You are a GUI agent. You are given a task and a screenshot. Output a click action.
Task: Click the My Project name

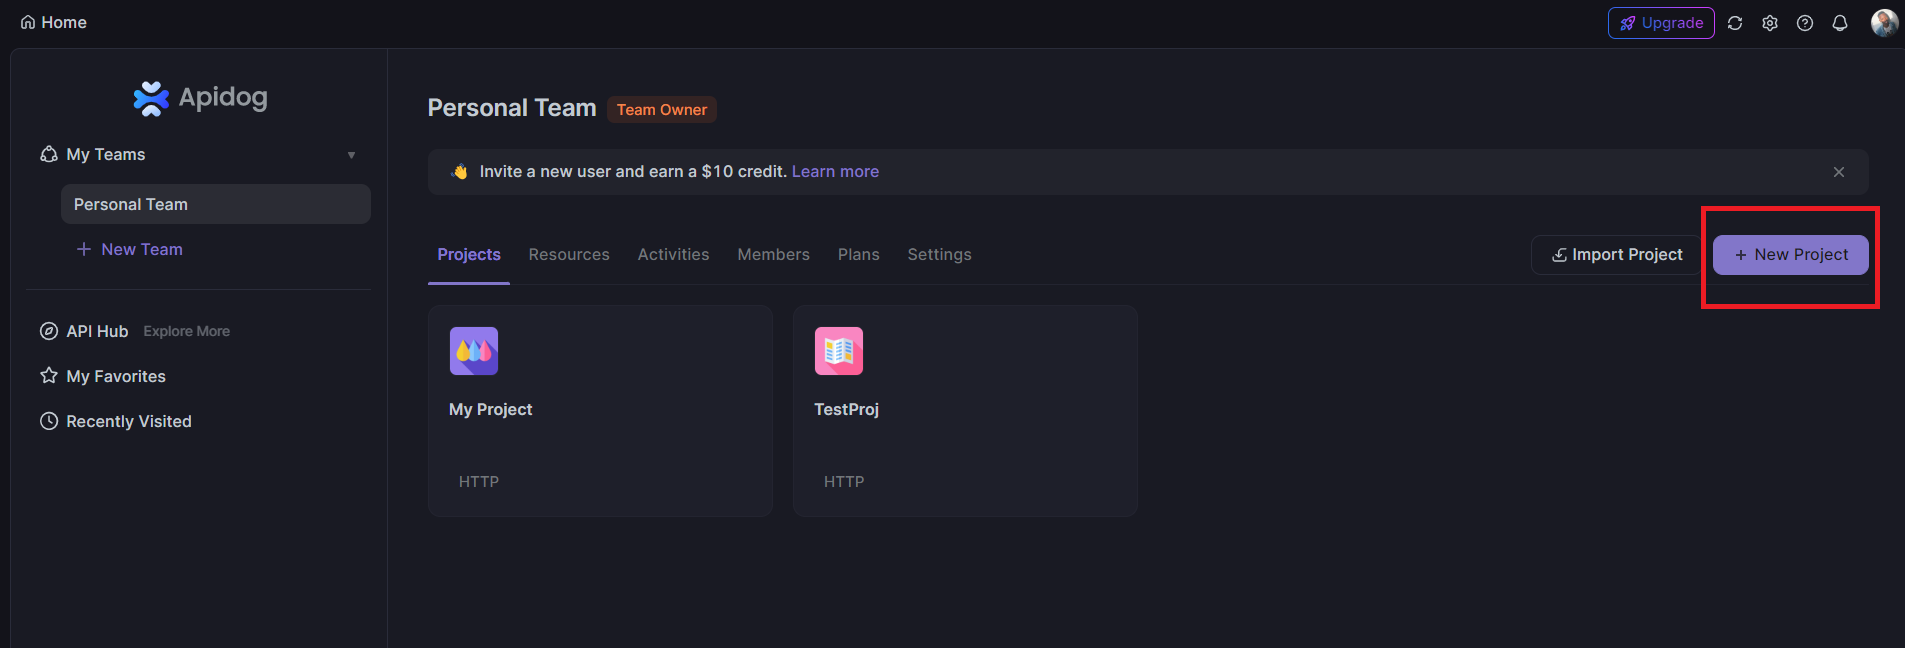[491, 409]
